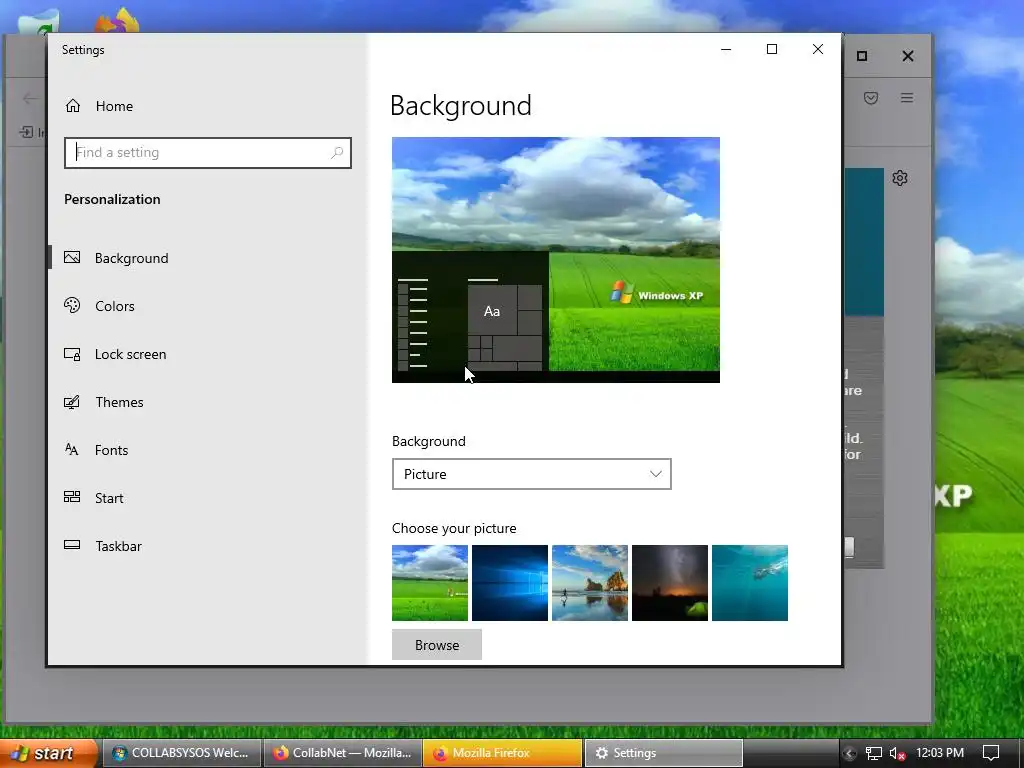Maximize the Firefox window behind Settings

pyautogui.click(x=862, y=56)
